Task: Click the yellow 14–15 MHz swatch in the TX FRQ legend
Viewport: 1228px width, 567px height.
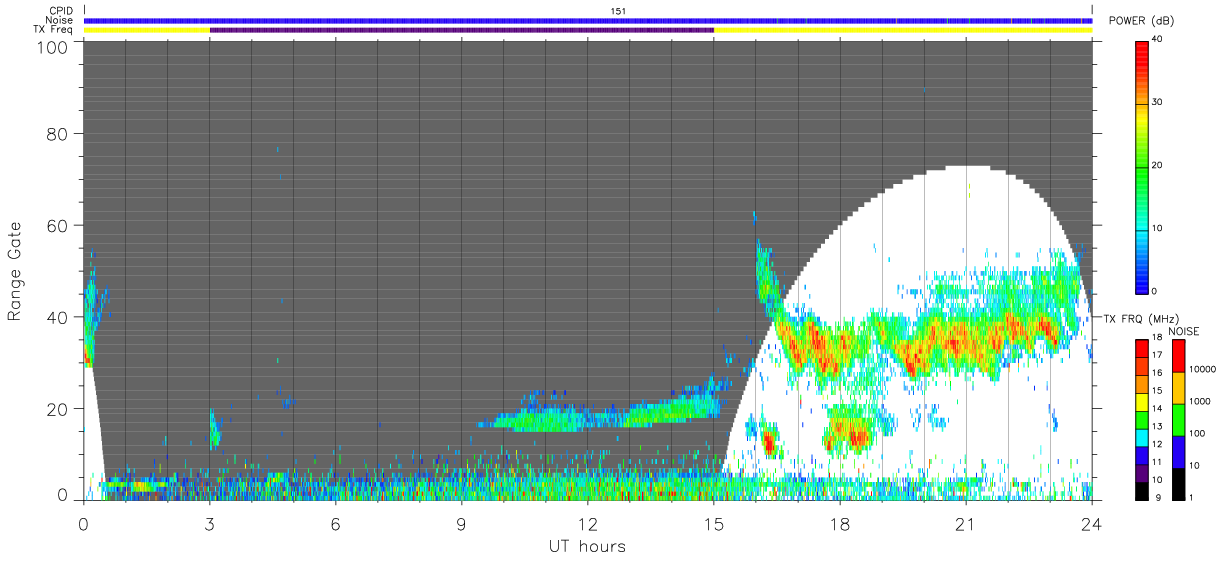Action: click(x=1142, y=402)
